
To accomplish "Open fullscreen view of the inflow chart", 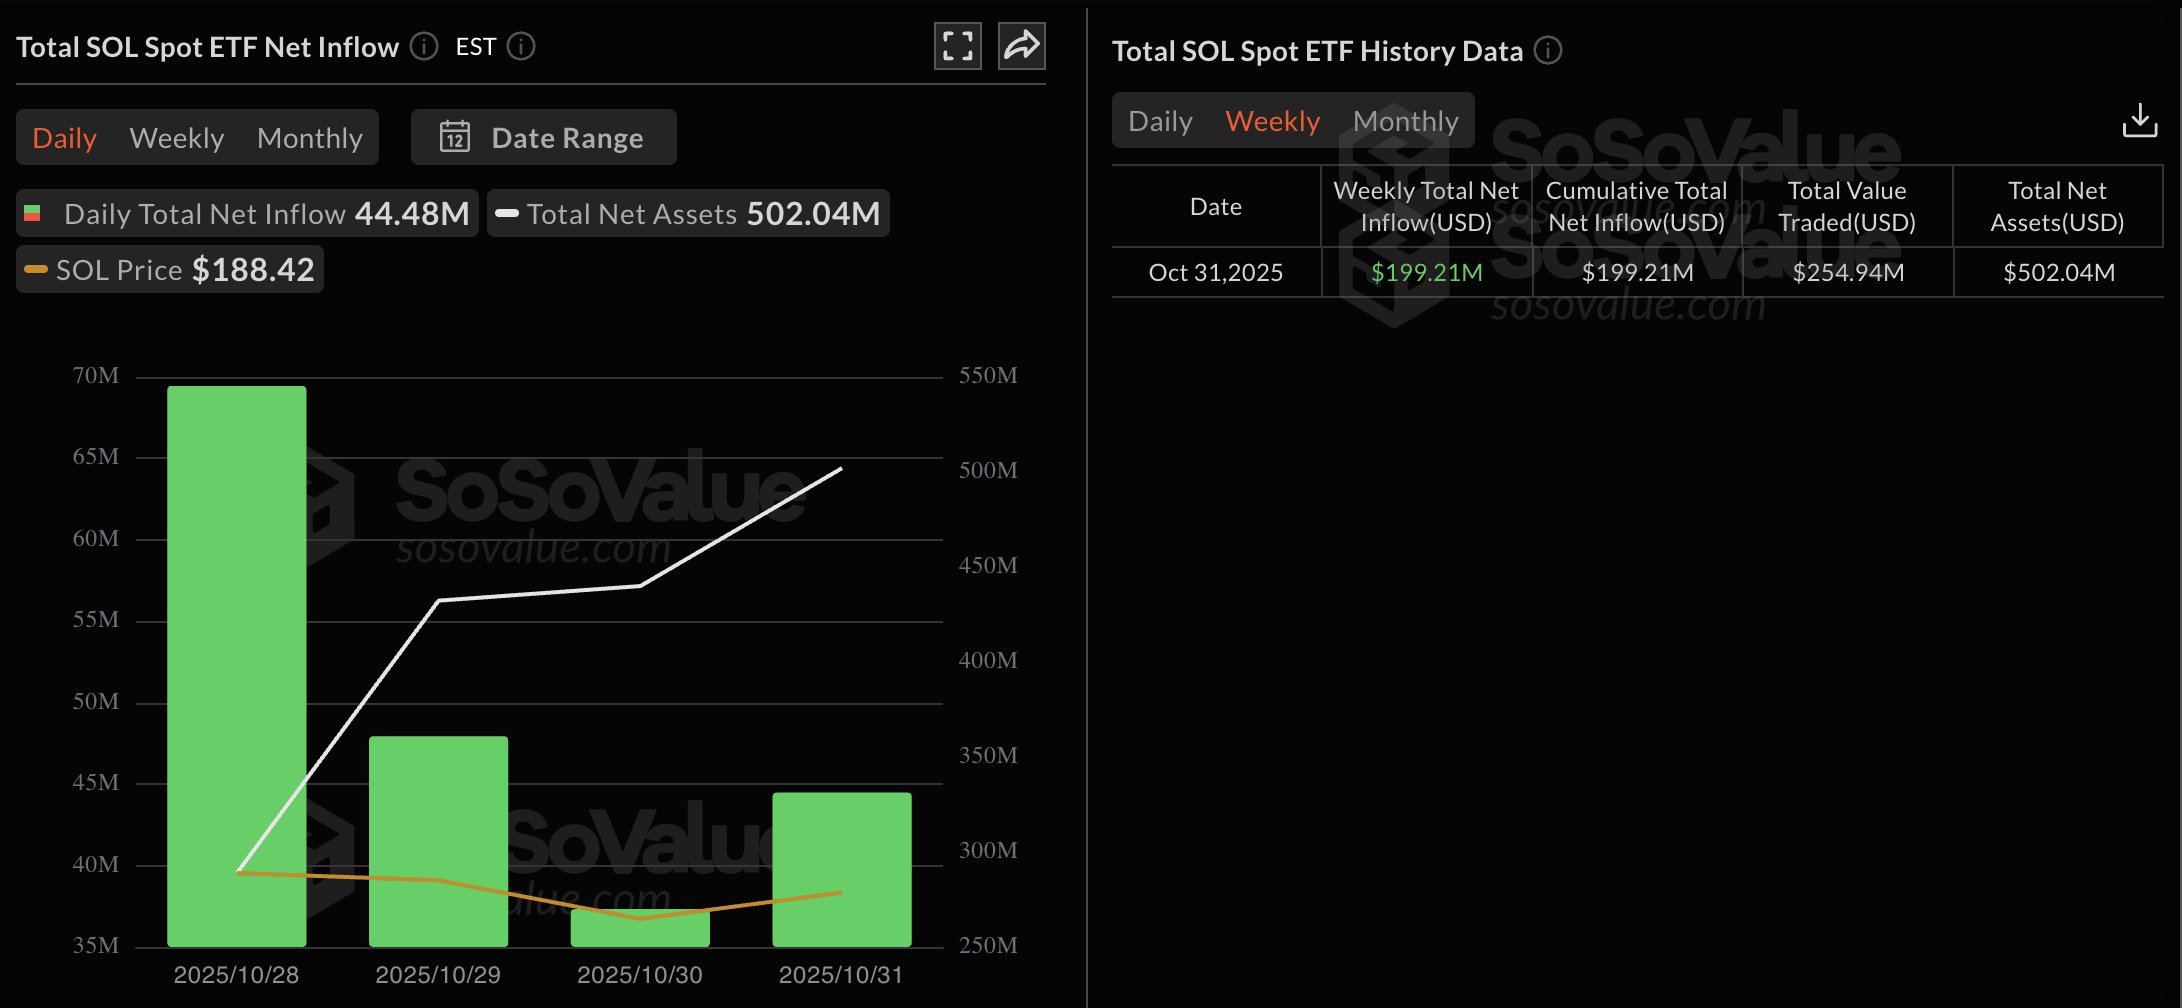I will [958, 45].
